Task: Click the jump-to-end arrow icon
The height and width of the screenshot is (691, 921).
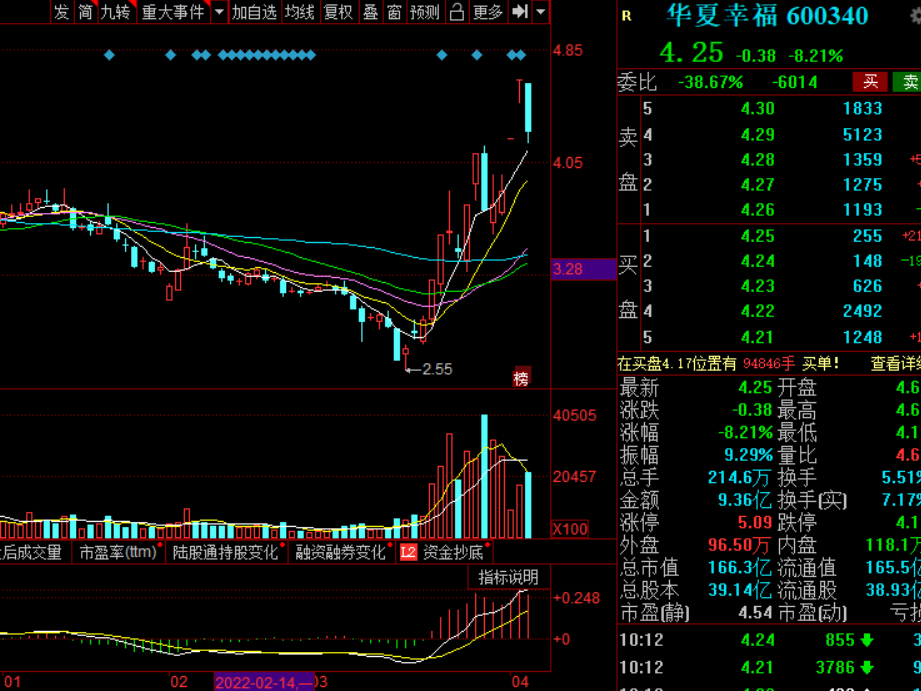Action: coord(519,12)
